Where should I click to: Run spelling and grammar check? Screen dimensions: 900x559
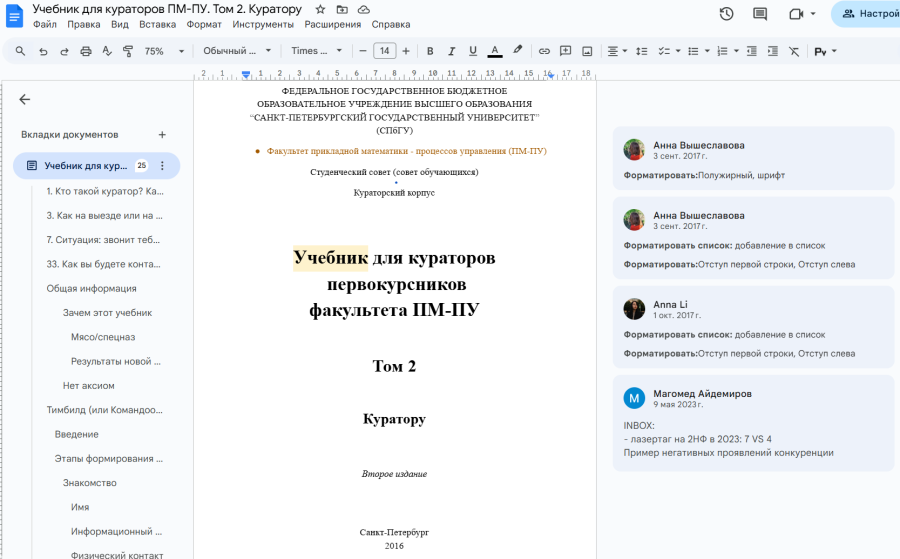pyautogui.click(x=107, y=51)
